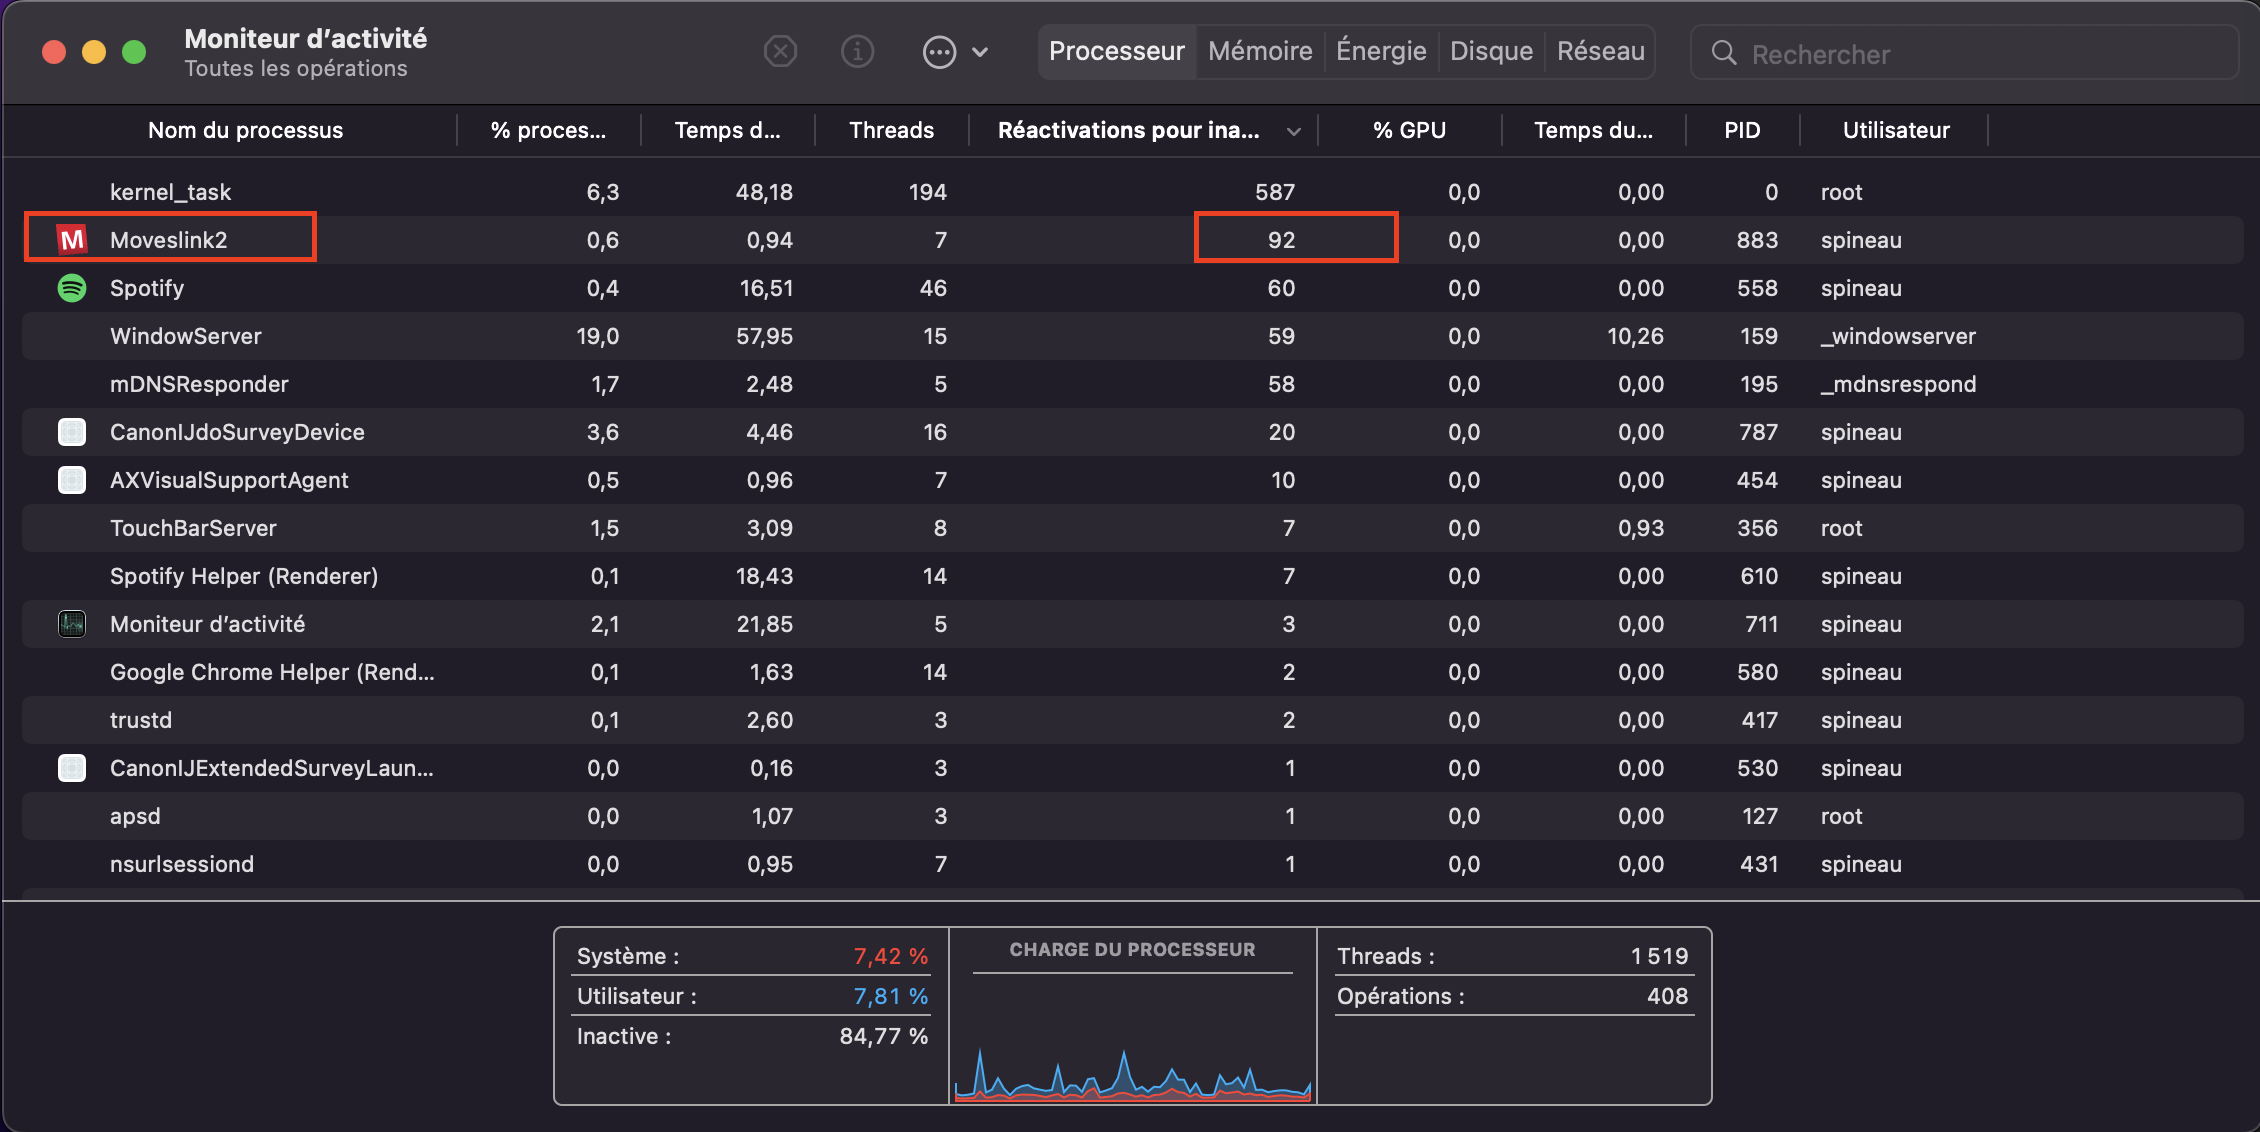This screenshot has height=1132, width=2260.
Task: Toggle sort arrow on Réactivations column
Action: point(1294,131)
